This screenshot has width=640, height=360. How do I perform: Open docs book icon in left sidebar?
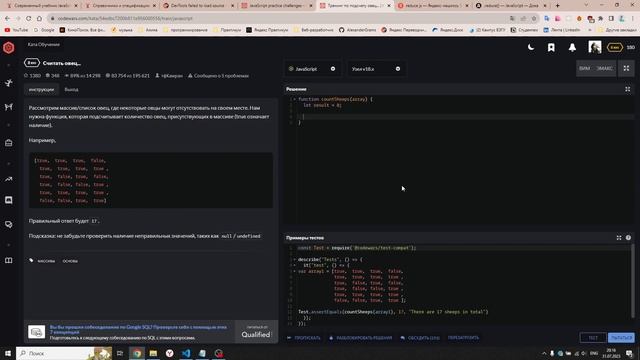(x=9, y=260)
